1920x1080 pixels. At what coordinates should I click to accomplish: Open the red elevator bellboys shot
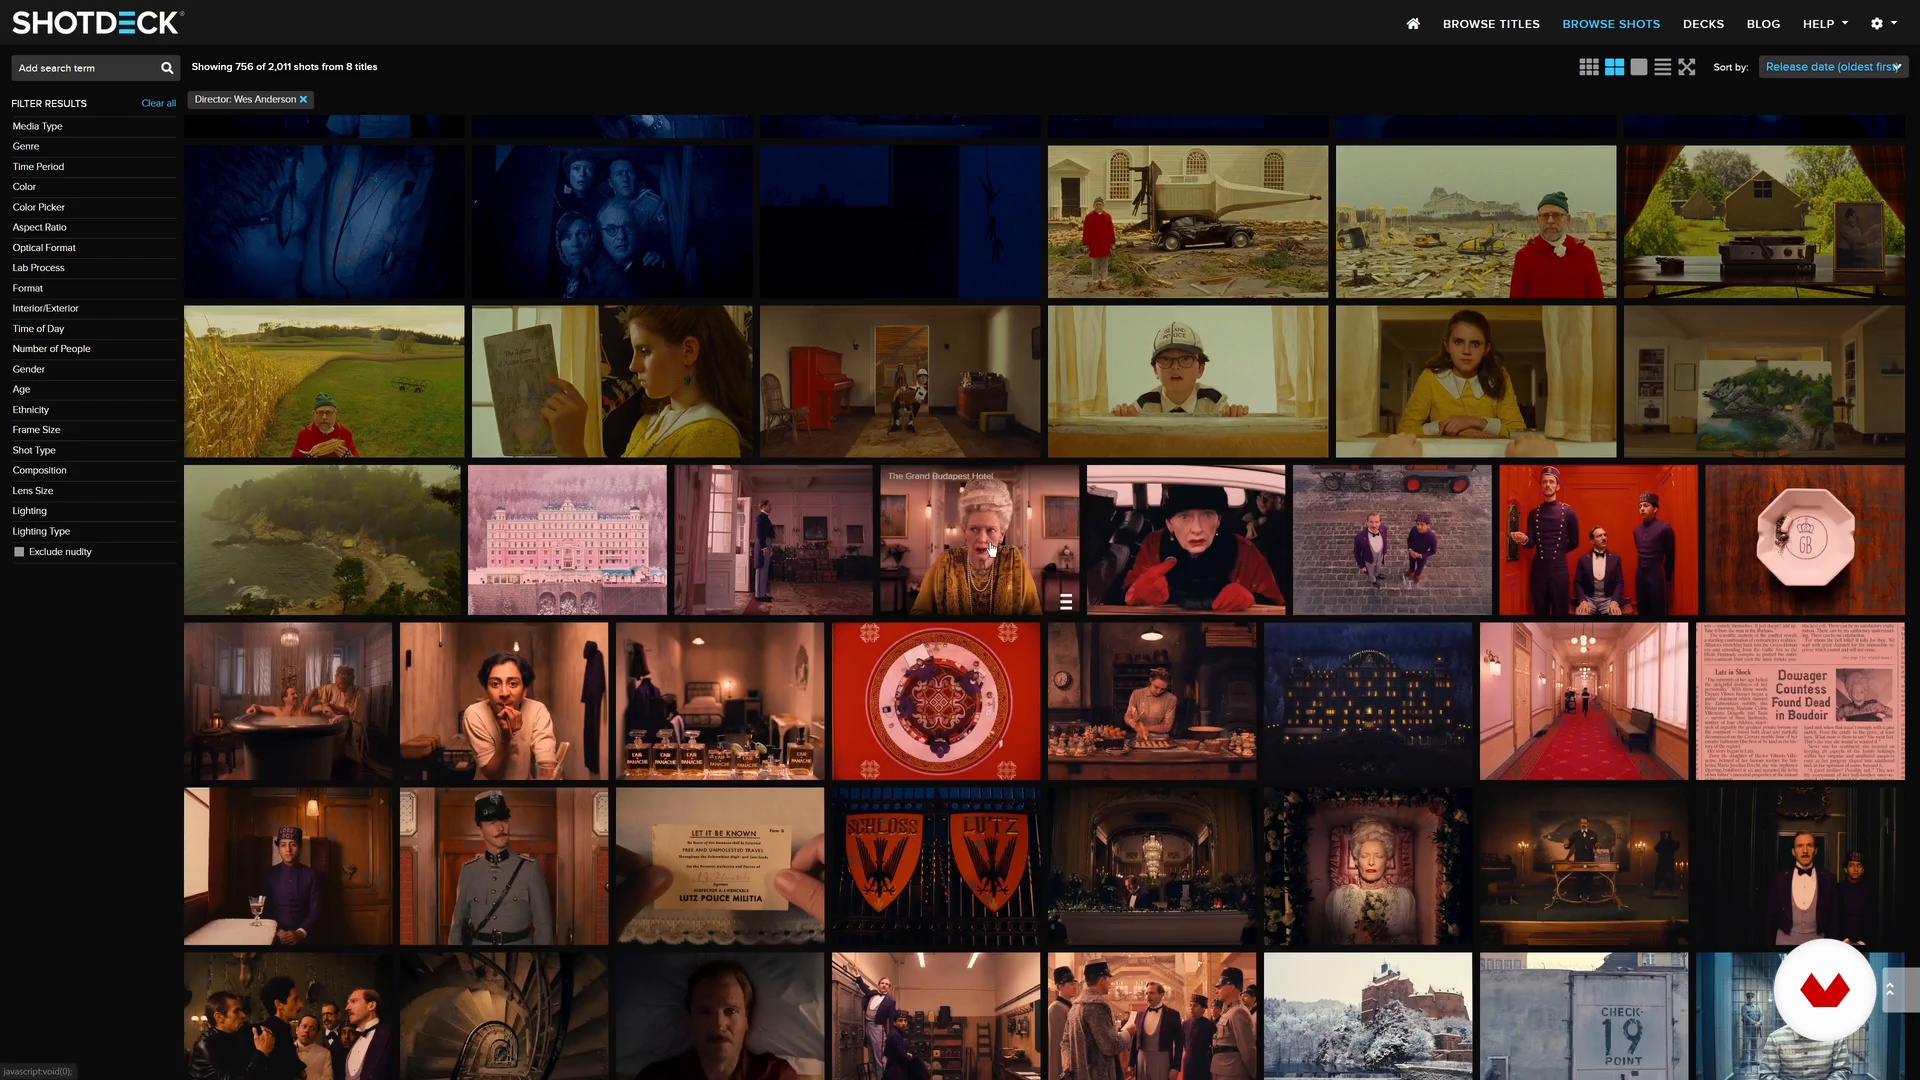click(1598, 540)
